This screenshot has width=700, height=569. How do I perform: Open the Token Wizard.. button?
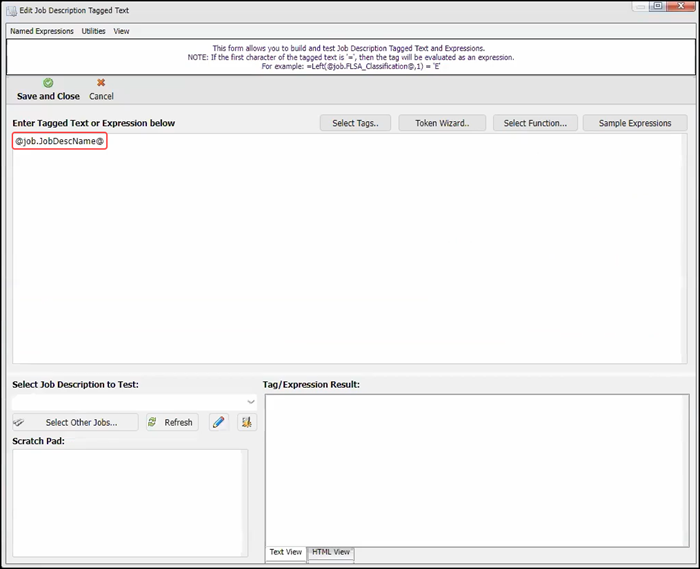coord(442,123)
